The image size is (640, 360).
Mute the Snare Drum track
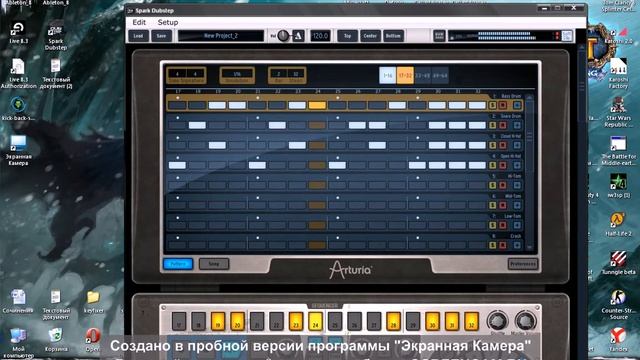pos(503,125)
